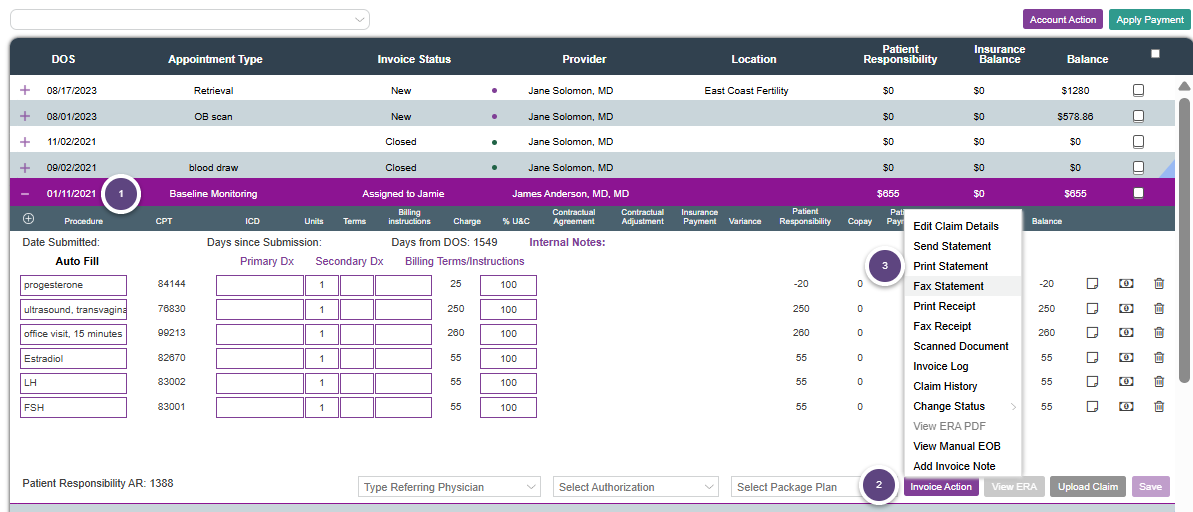Open the note icon on the progesterone row
The image size is (1193, 512).
click(1093, 284)
